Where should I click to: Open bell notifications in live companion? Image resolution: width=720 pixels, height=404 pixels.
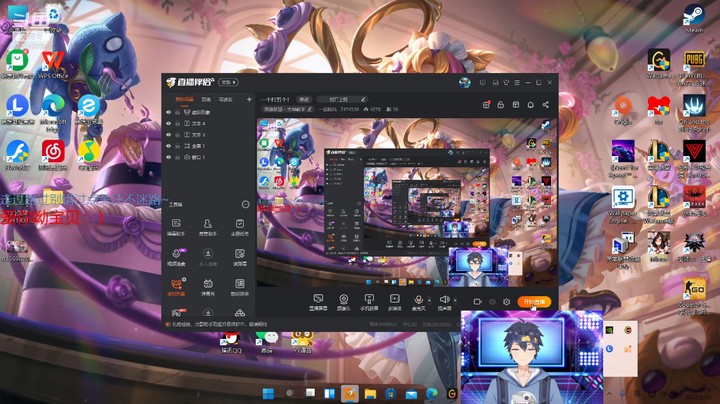point(530,105)
